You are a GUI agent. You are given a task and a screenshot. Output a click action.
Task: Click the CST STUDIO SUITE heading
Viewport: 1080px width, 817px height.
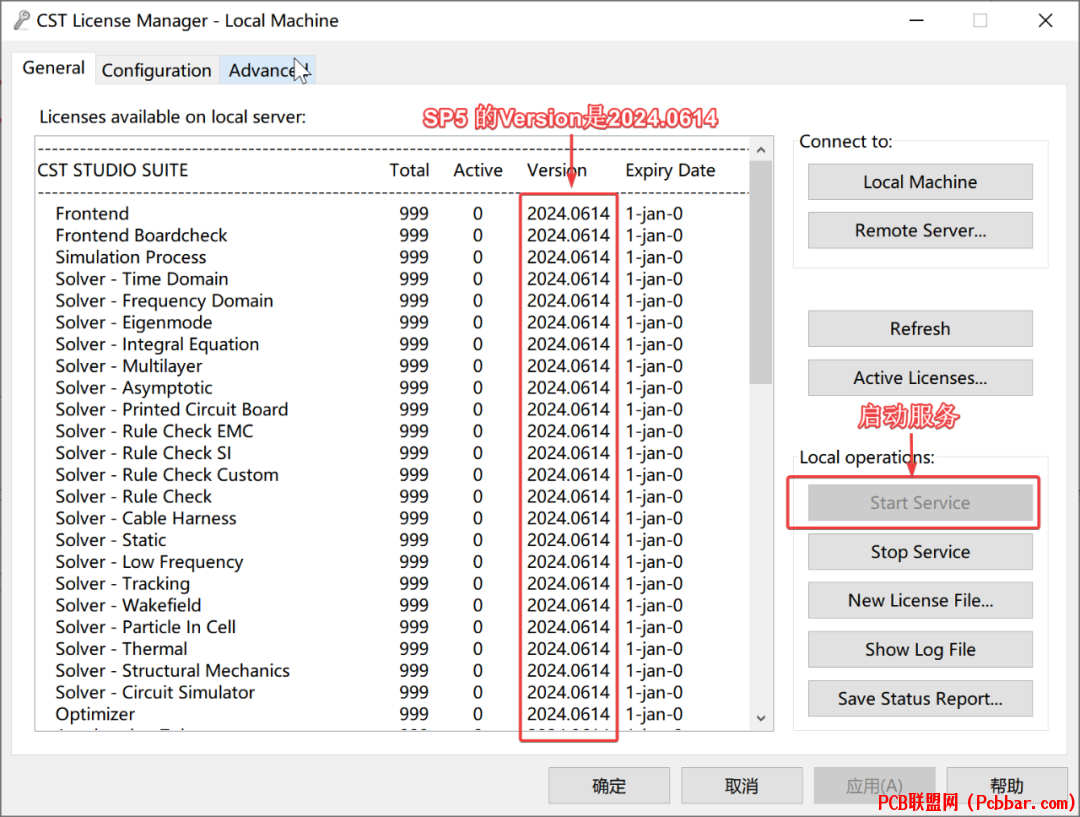pyautogui.click(x=113, y=170)
